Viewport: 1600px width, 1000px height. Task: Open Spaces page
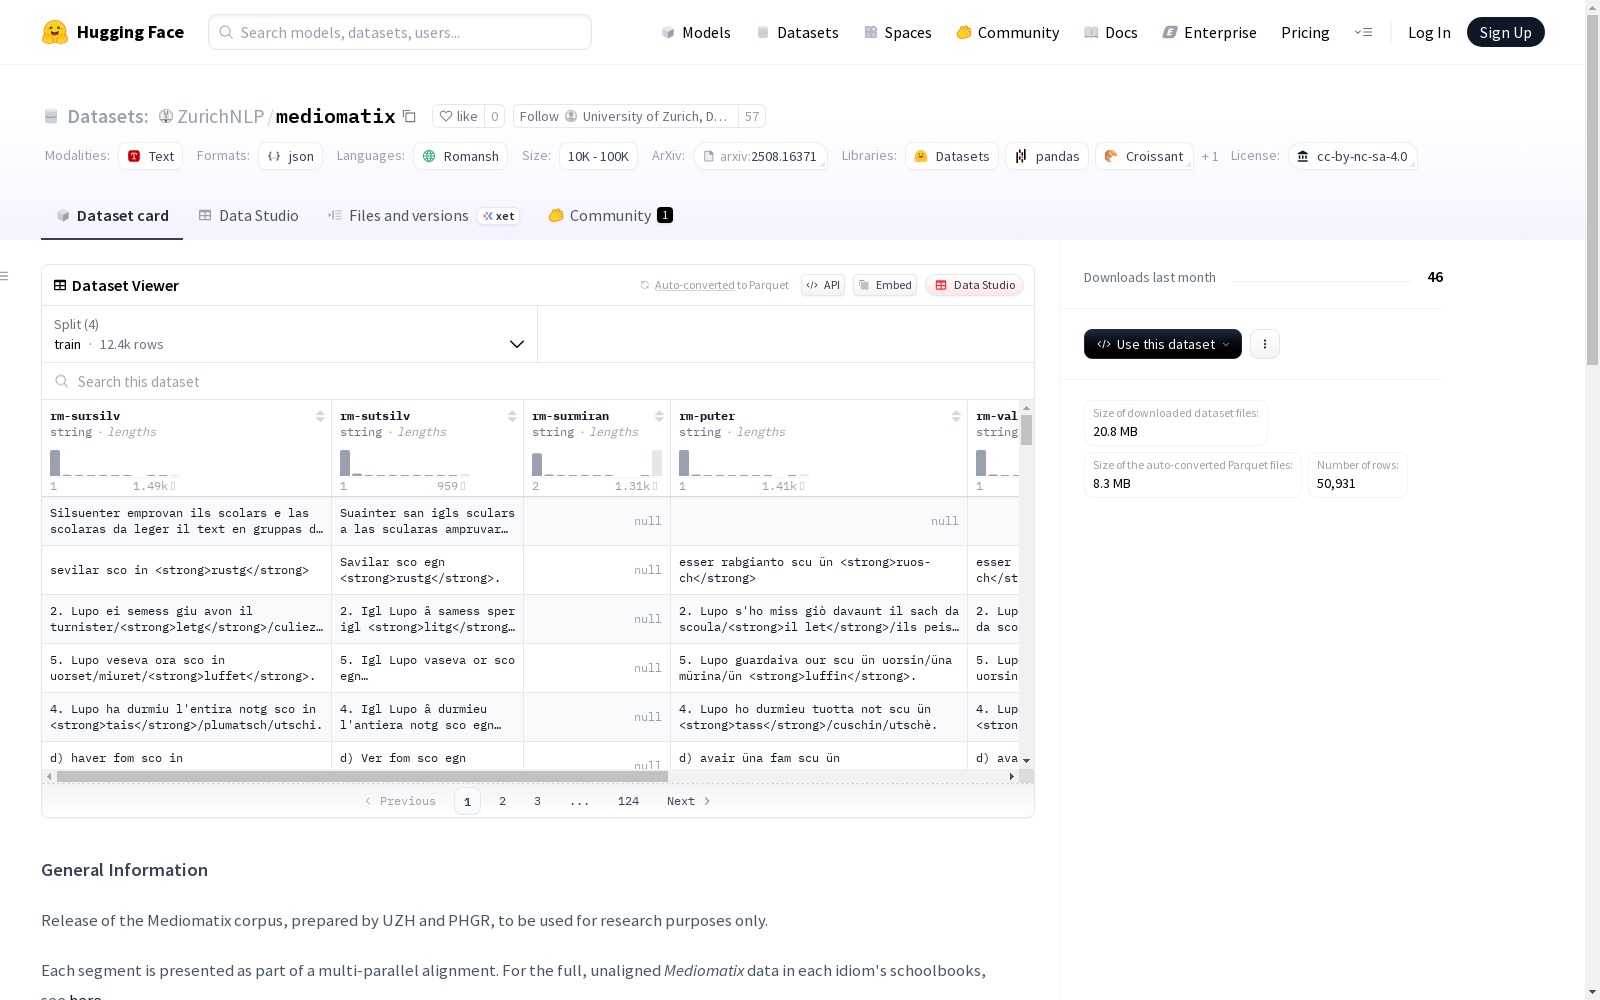click(x=897, y=32)
